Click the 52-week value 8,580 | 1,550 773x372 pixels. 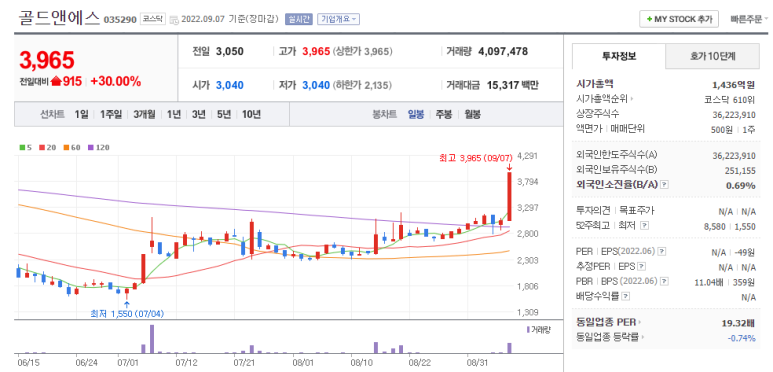click(x=729, y=226)
